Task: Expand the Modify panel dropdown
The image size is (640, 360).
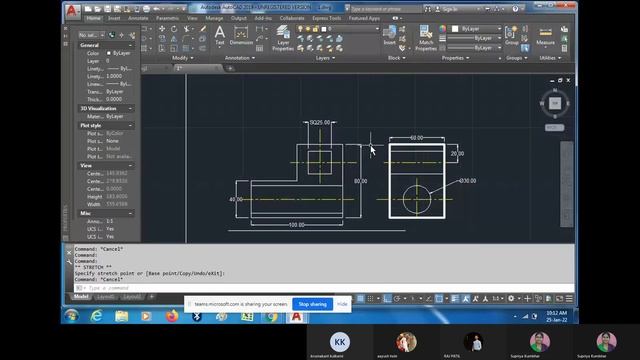Action: tap(182, 58)
